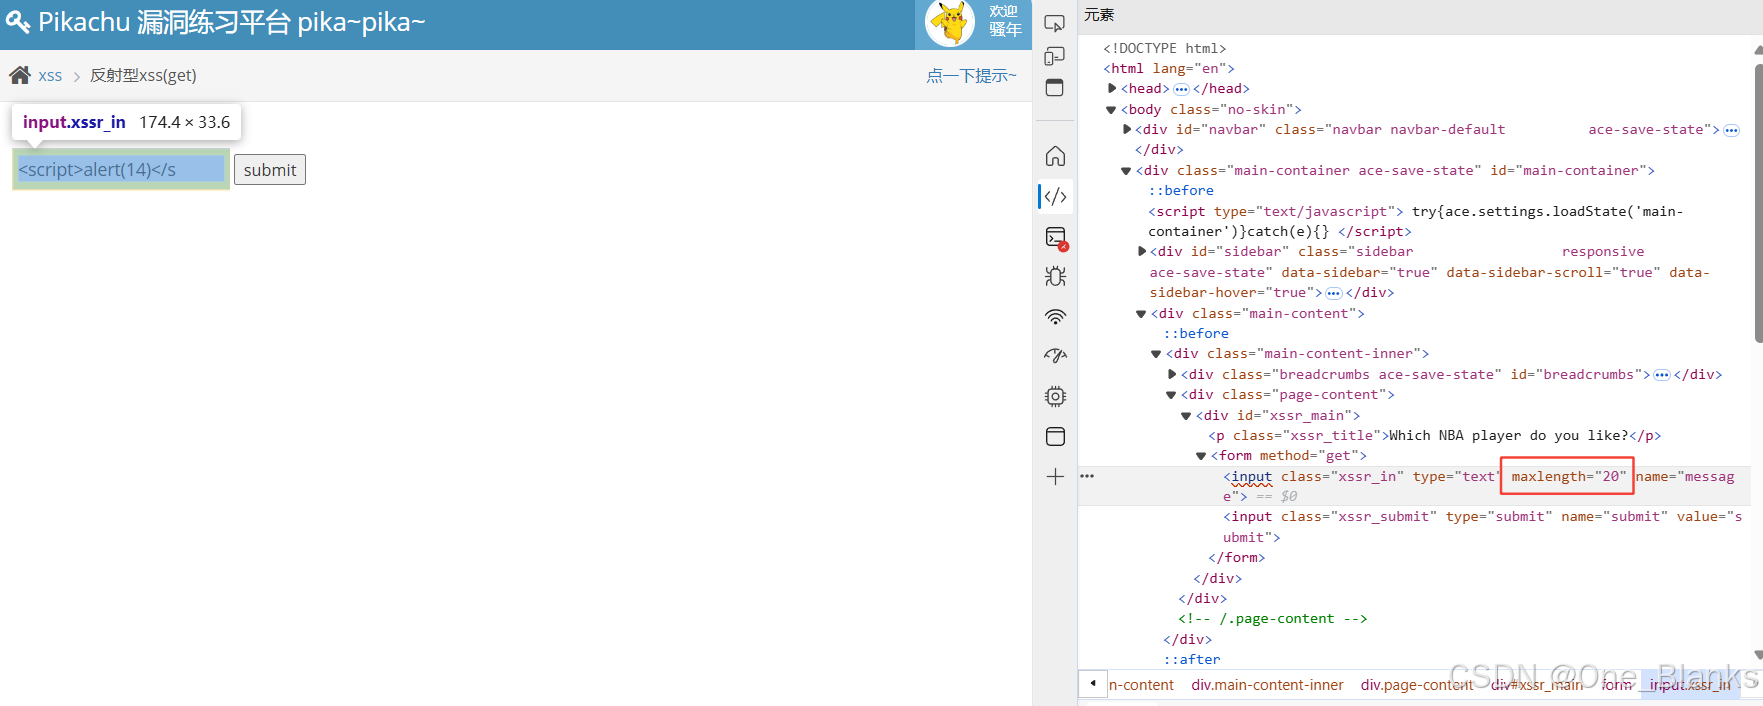Collapse the body class="no-skin" node
The height and width of the screenshot is (706, 1763).
point(1111,109)
